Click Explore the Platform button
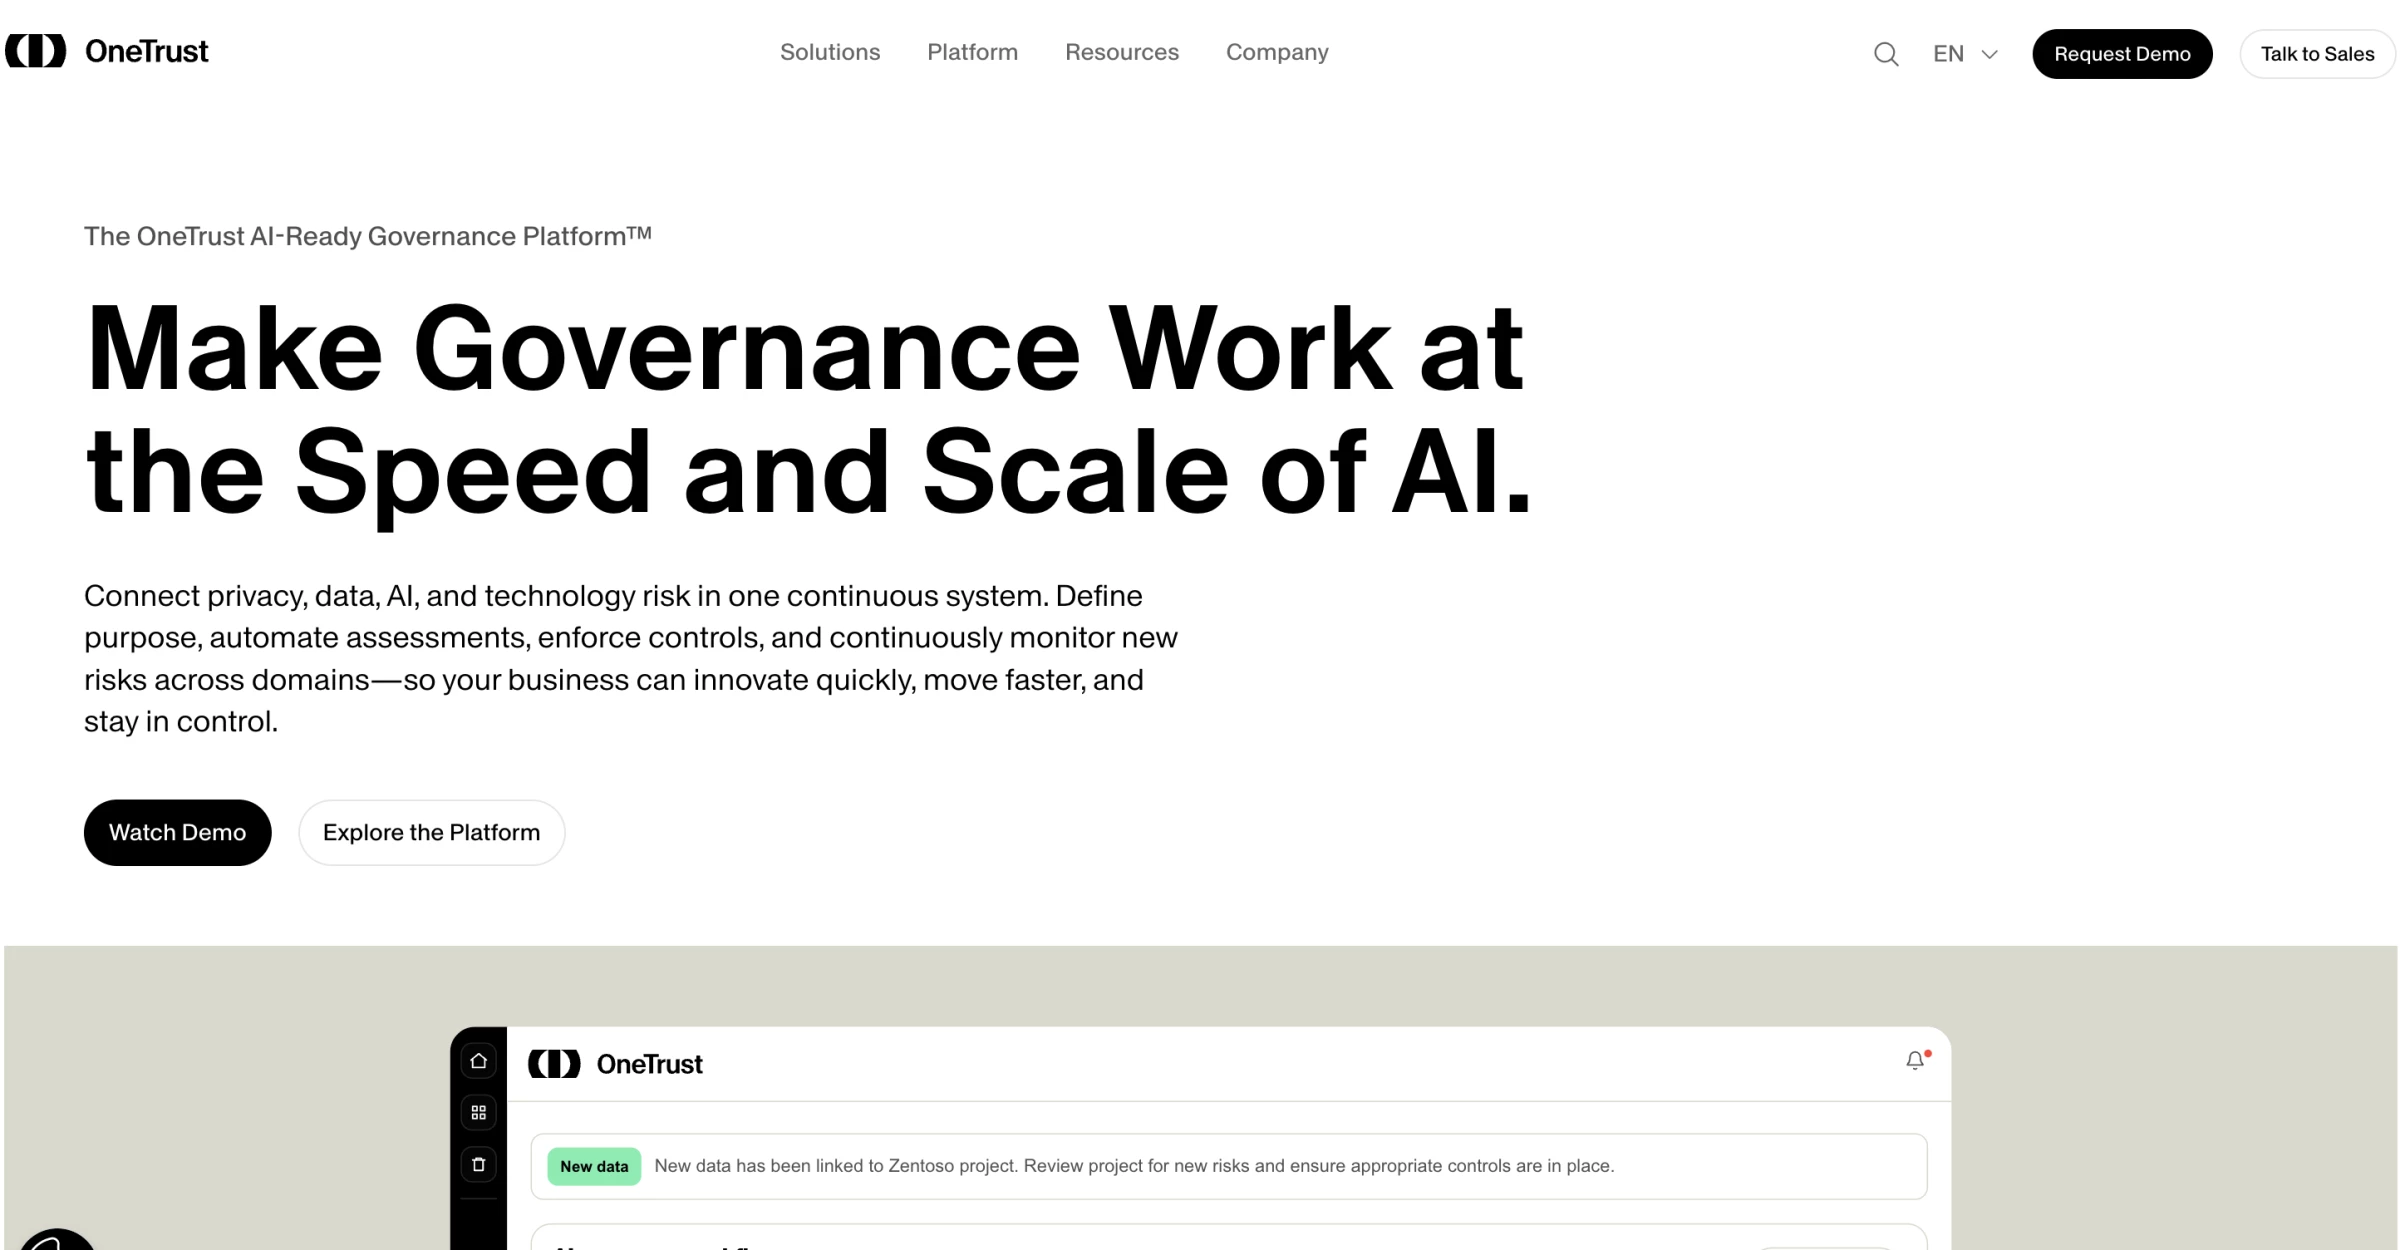This screenshot has height=1250, width=2400. 431,832
